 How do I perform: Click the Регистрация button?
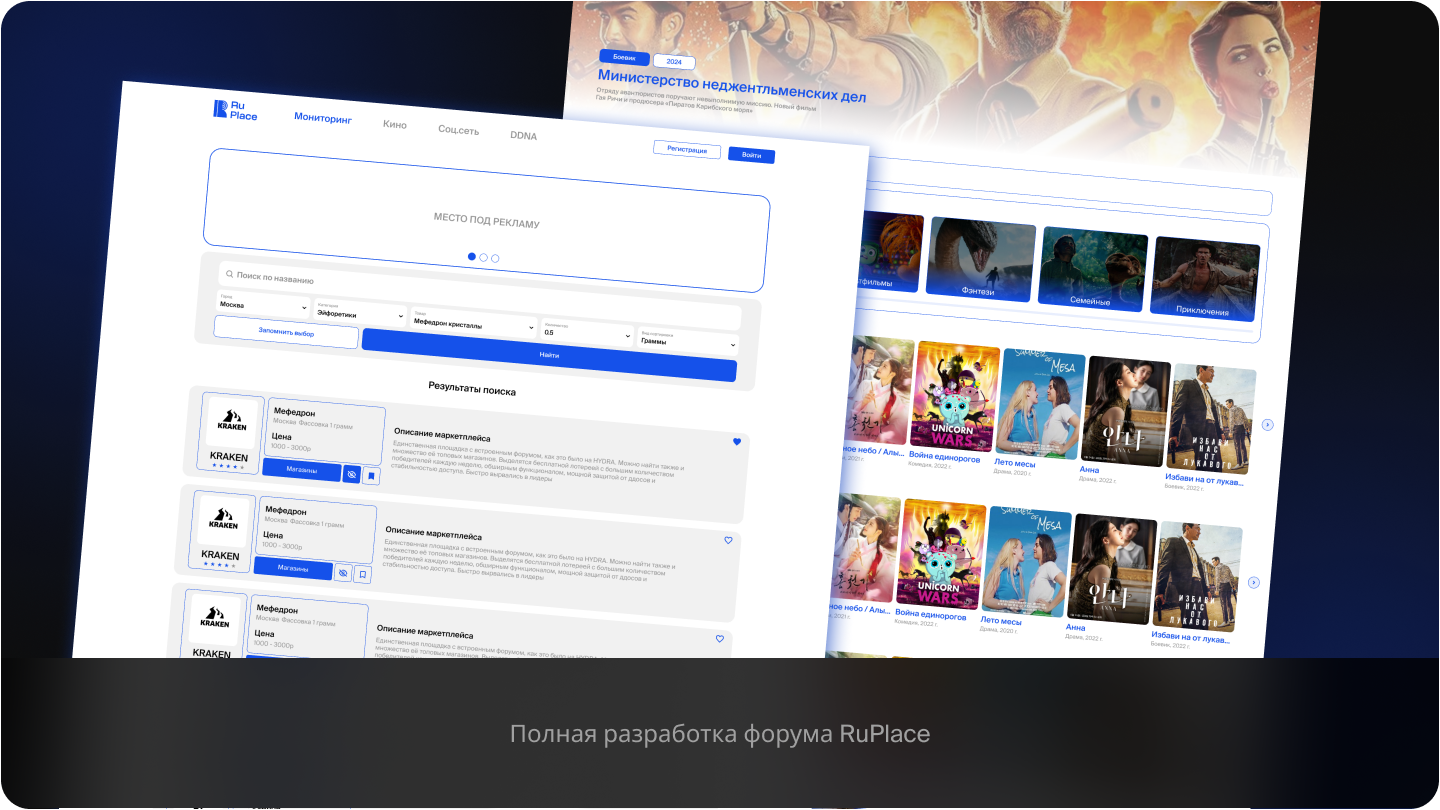[687, 149]
